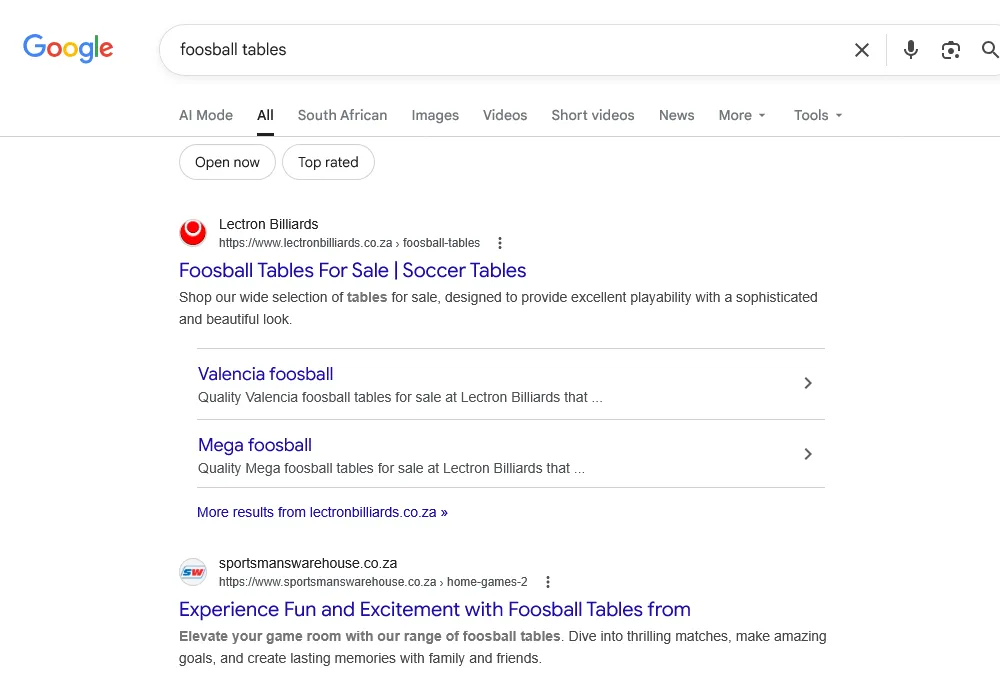Viewport: 1000px width, 700px height.
Task: Open options for sportsmanswarehouse result
Action: point(548,582)
